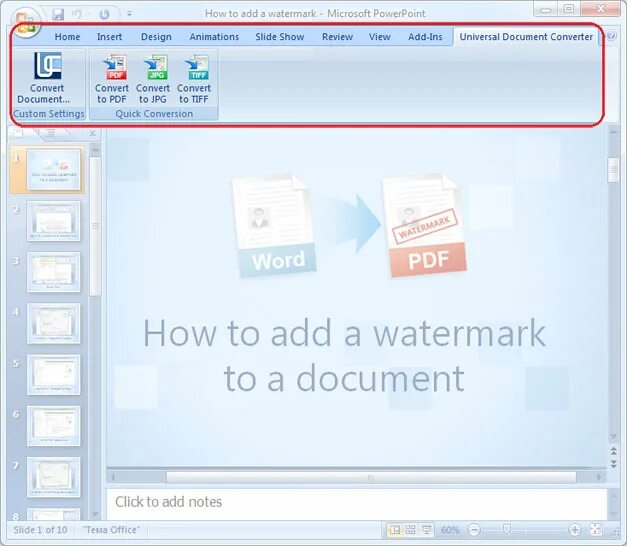
Task: Click the Convert to JPG icon
Action: coord(156,67)
